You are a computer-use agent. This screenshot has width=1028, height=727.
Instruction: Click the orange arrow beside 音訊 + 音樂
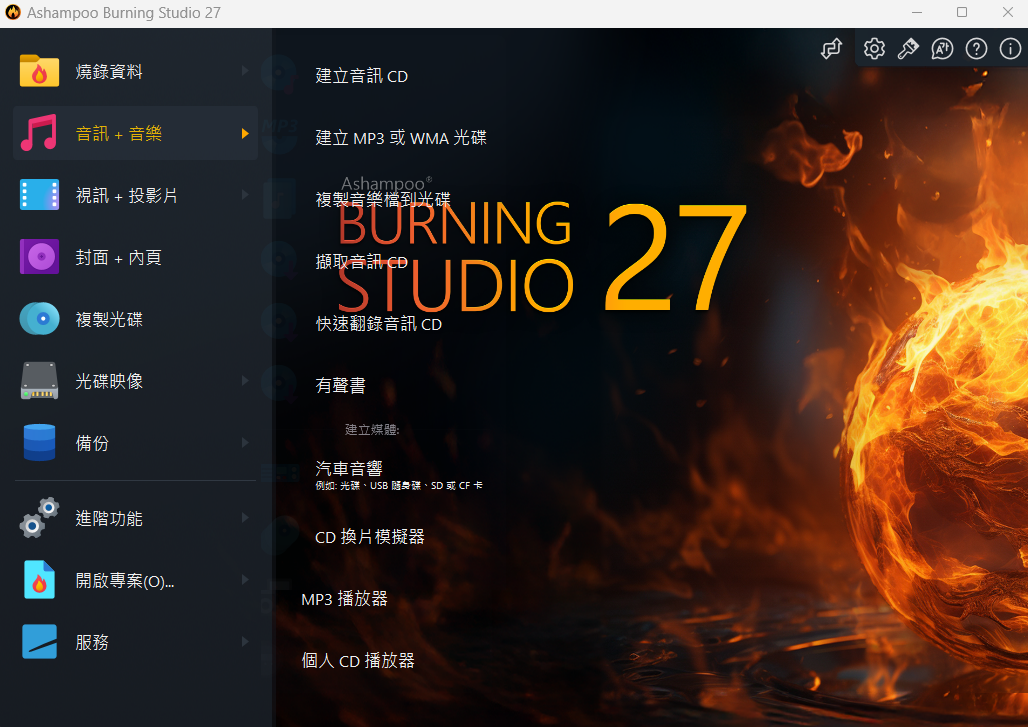[245, 133]
